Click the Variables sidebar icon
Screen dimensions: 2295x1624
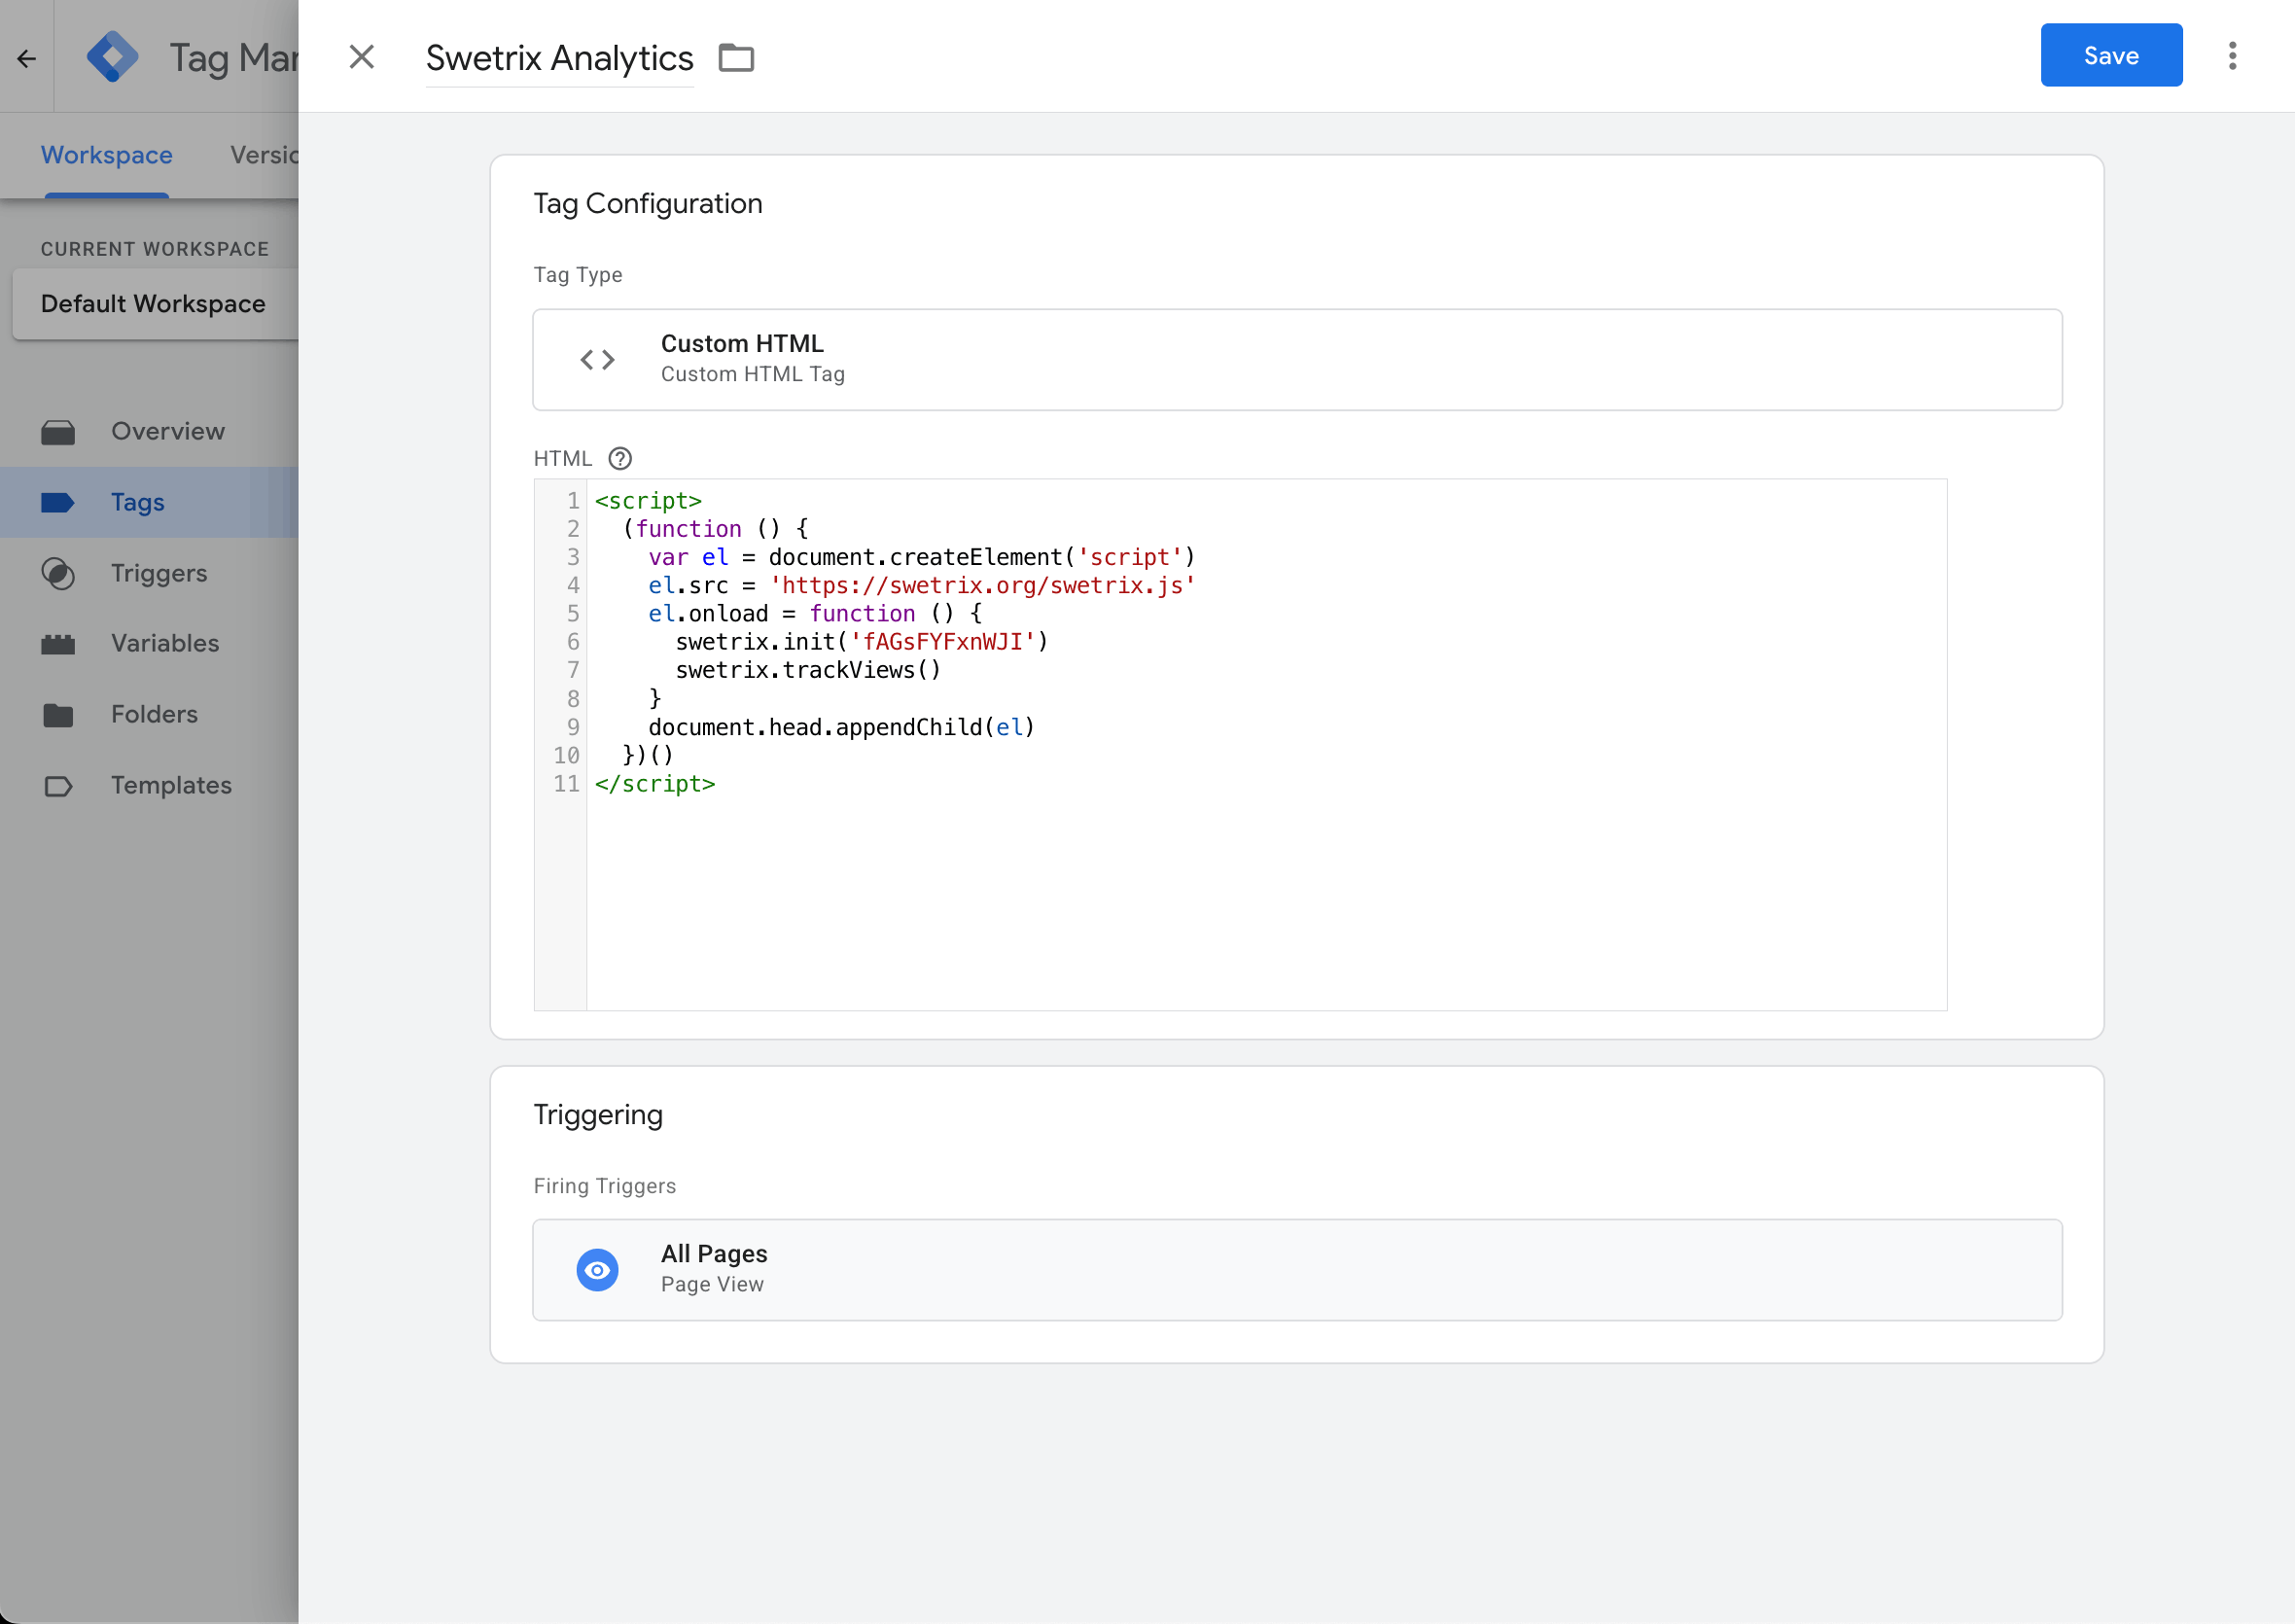pos(58,644)
